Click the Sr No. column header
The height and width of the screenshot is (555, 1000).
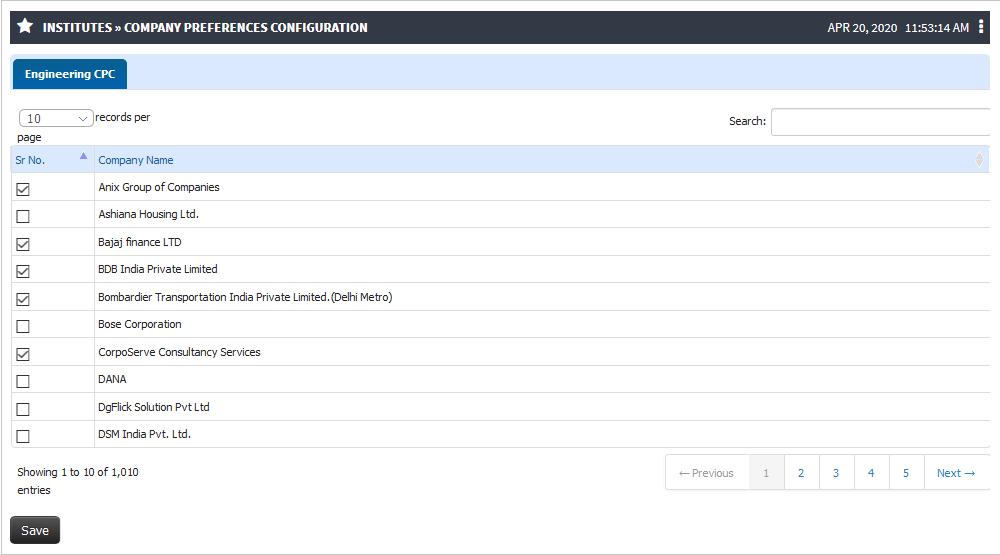tap(52, 159)
